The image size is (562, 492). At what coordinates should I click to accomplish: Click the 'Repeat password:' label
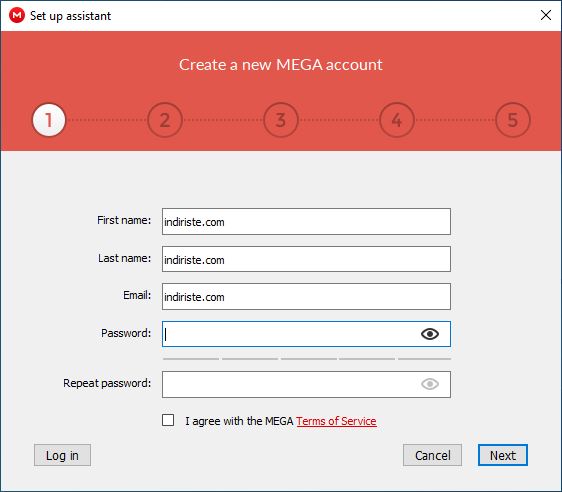pos(107,383)
